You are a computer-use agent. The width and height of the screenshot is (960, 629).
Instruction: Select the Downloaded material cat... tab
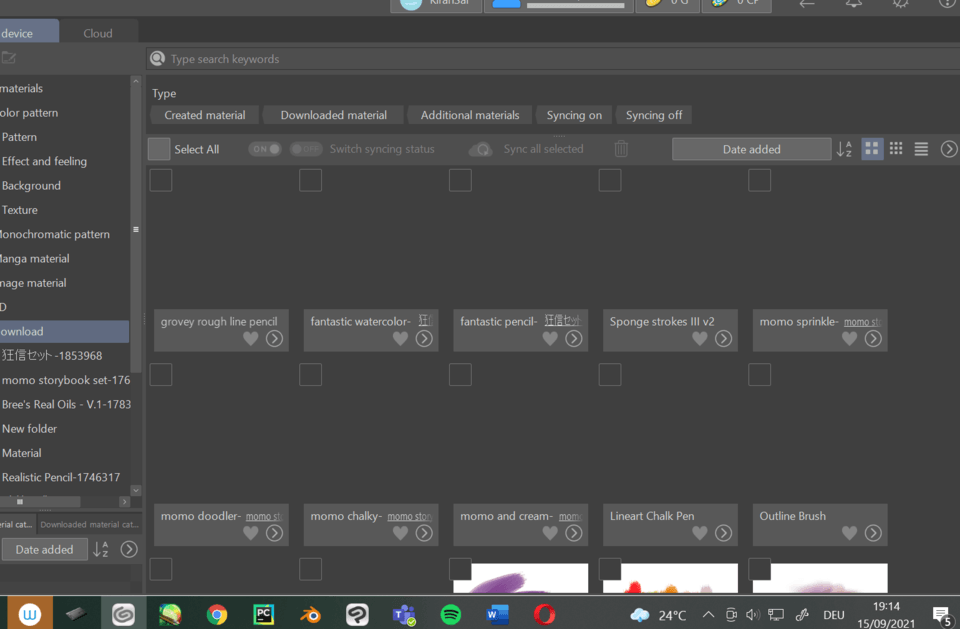pyautogui.click(x=89, y=524)
